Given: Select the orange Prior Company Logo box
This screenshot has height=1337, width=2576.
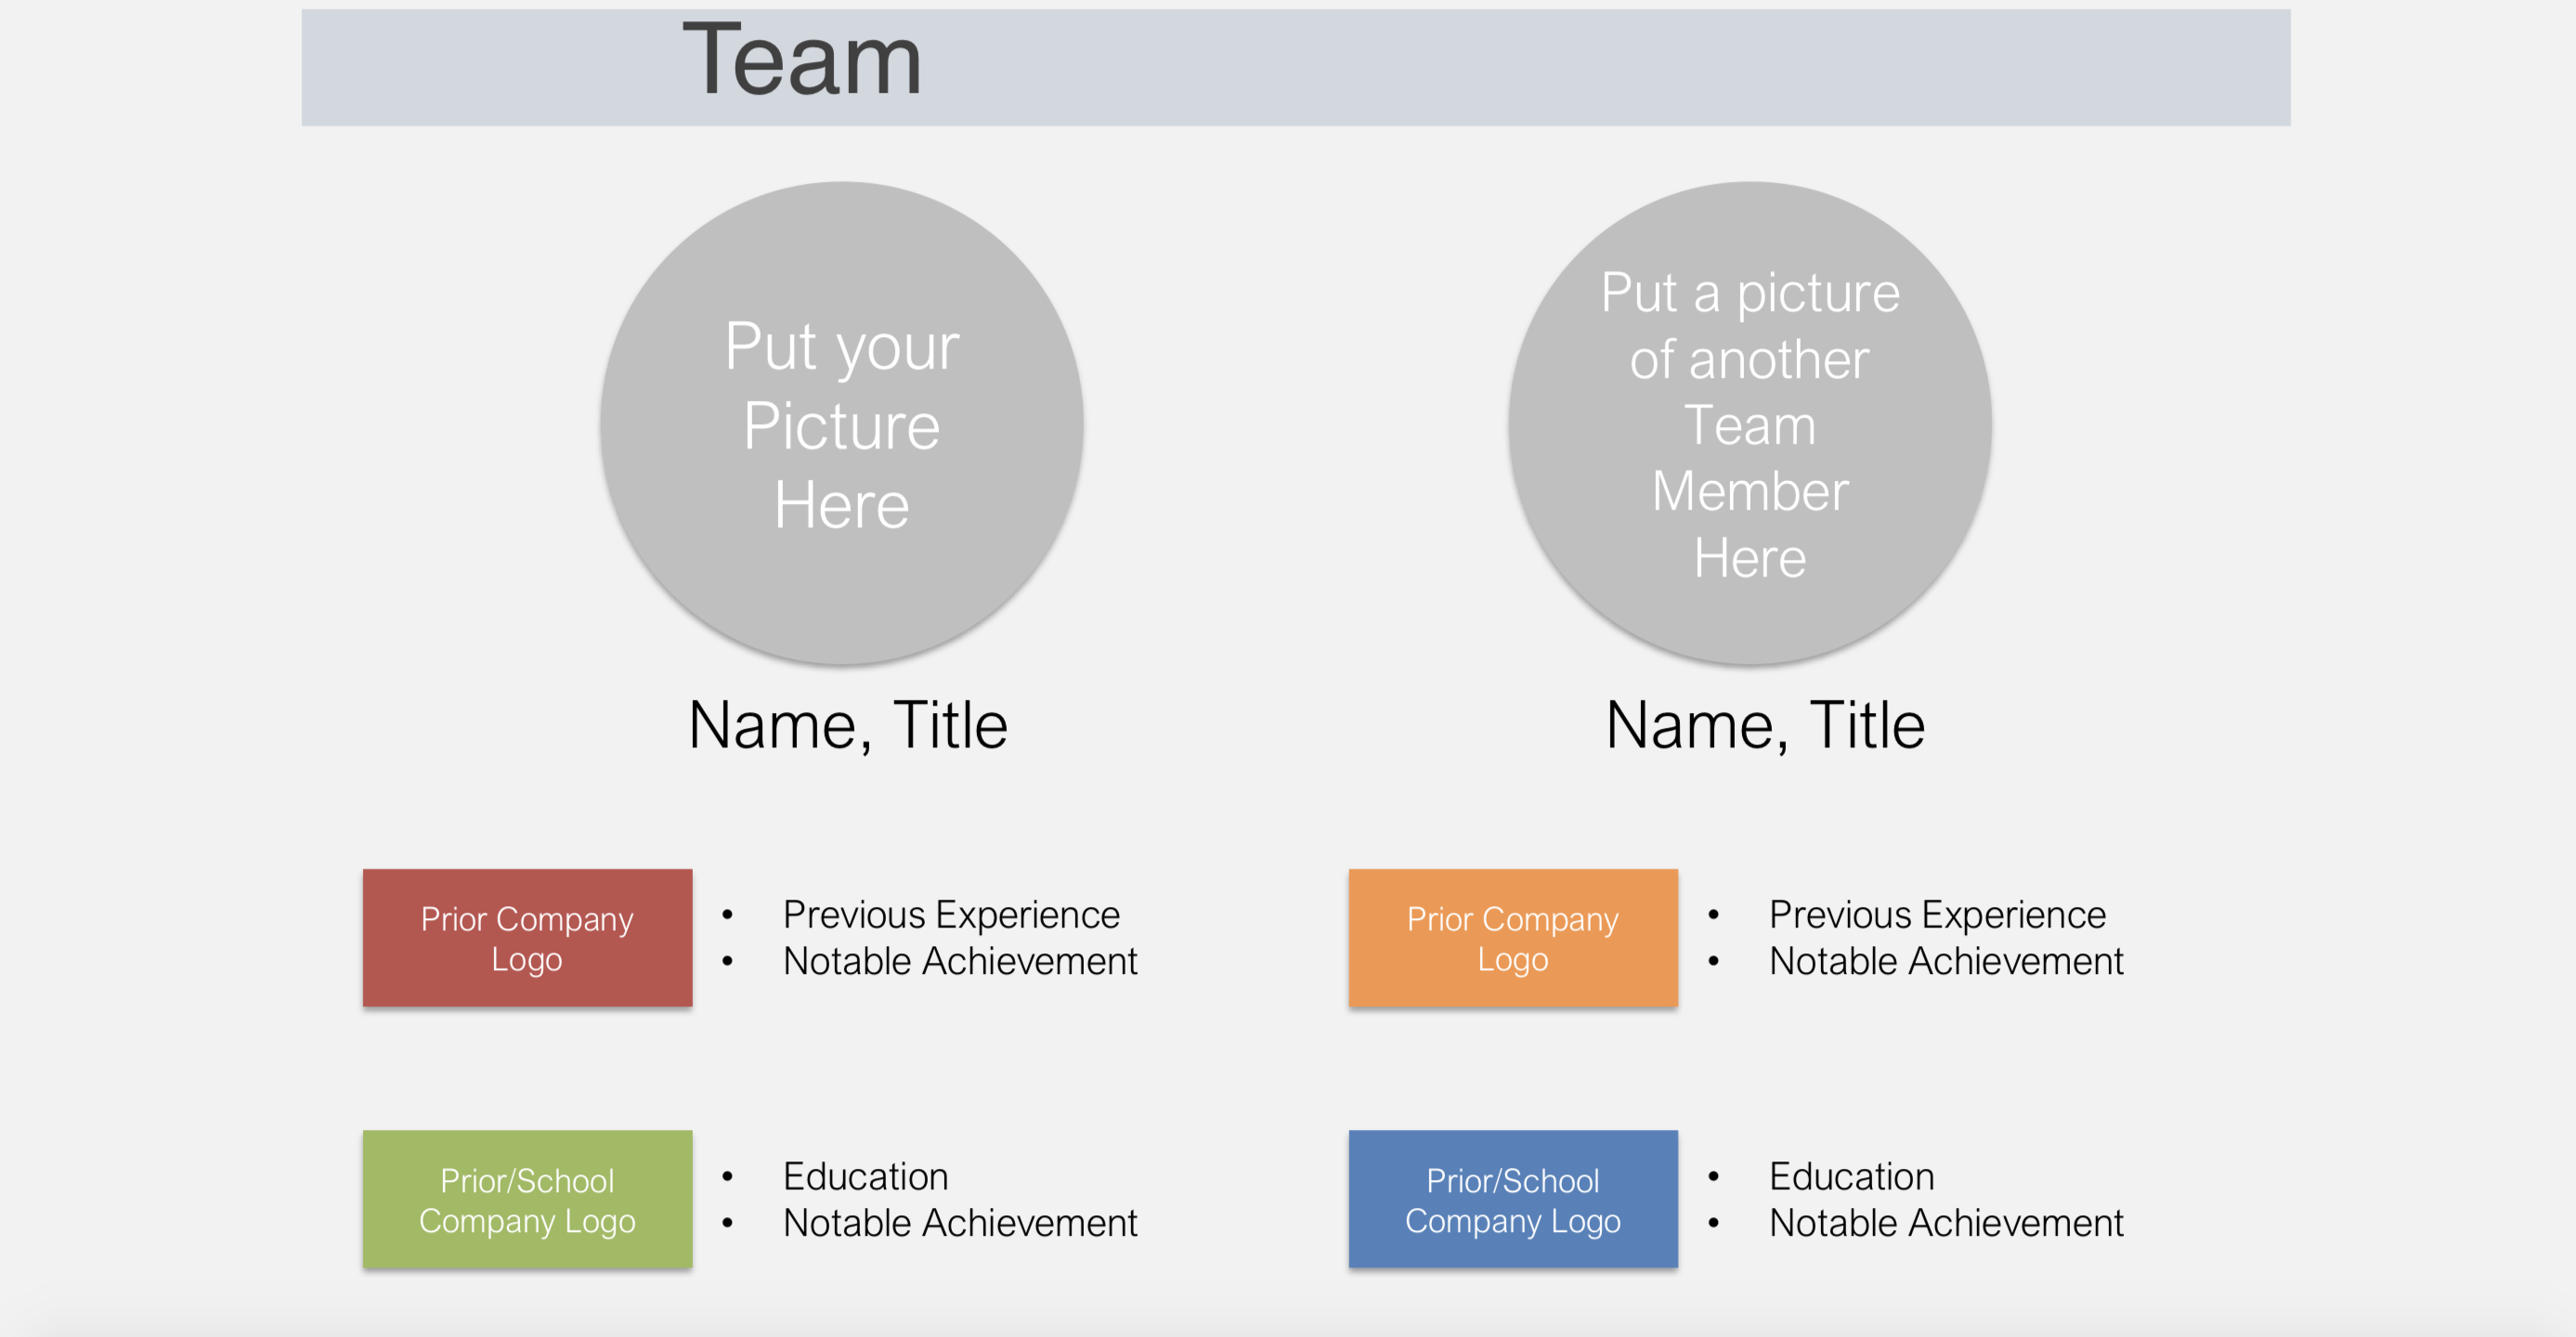Looking at the screenshot, I should click(x=1512, y=938).
